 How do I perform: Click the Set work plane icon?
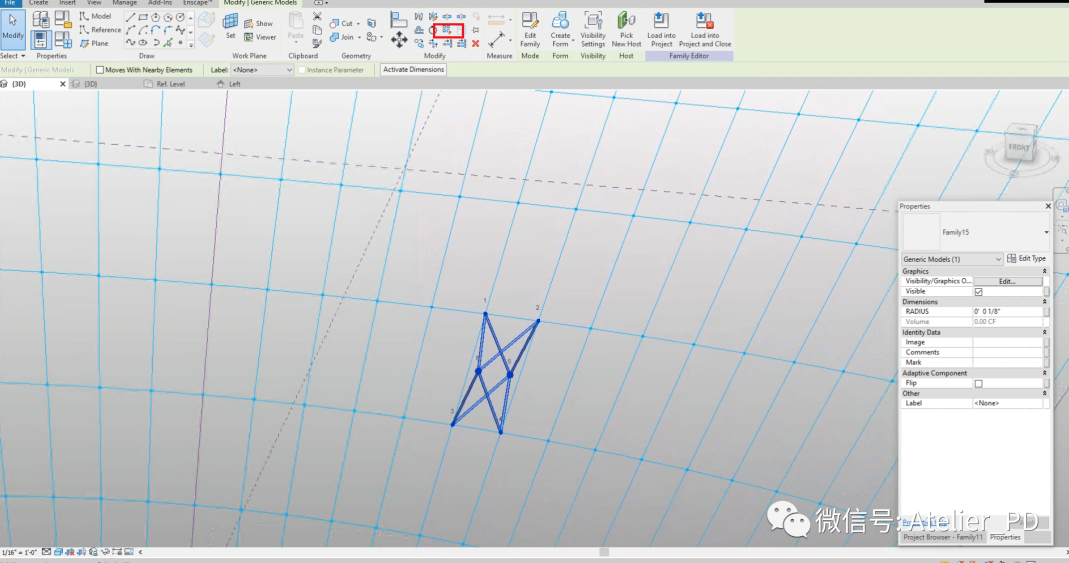pos(230,27)
